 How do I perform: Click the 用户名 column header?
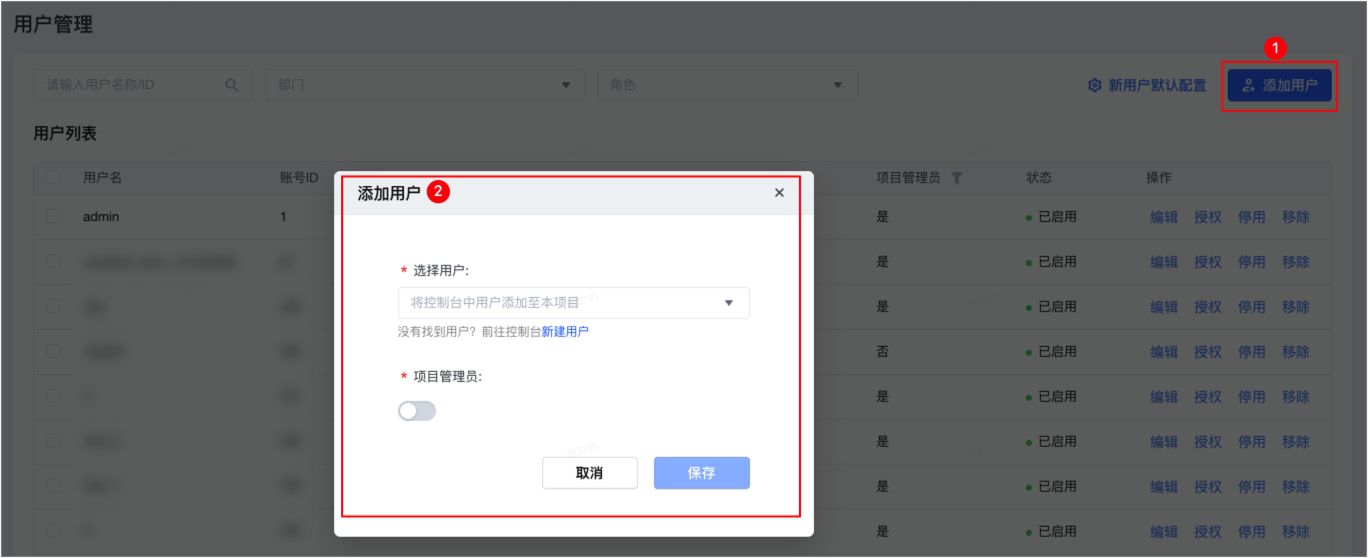pos(102,178)
